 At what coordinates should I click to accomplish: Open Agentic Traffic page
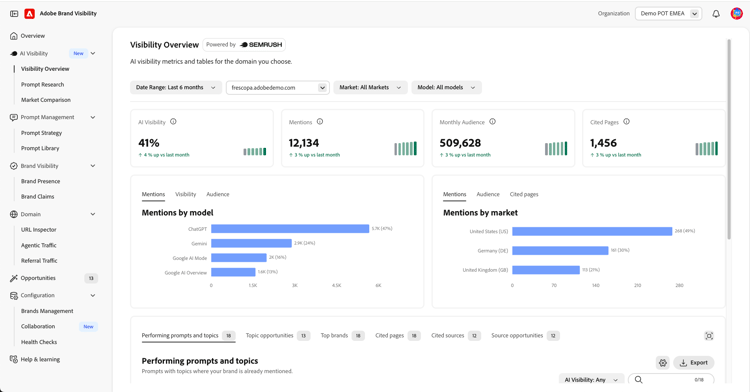tap(39, 245)
